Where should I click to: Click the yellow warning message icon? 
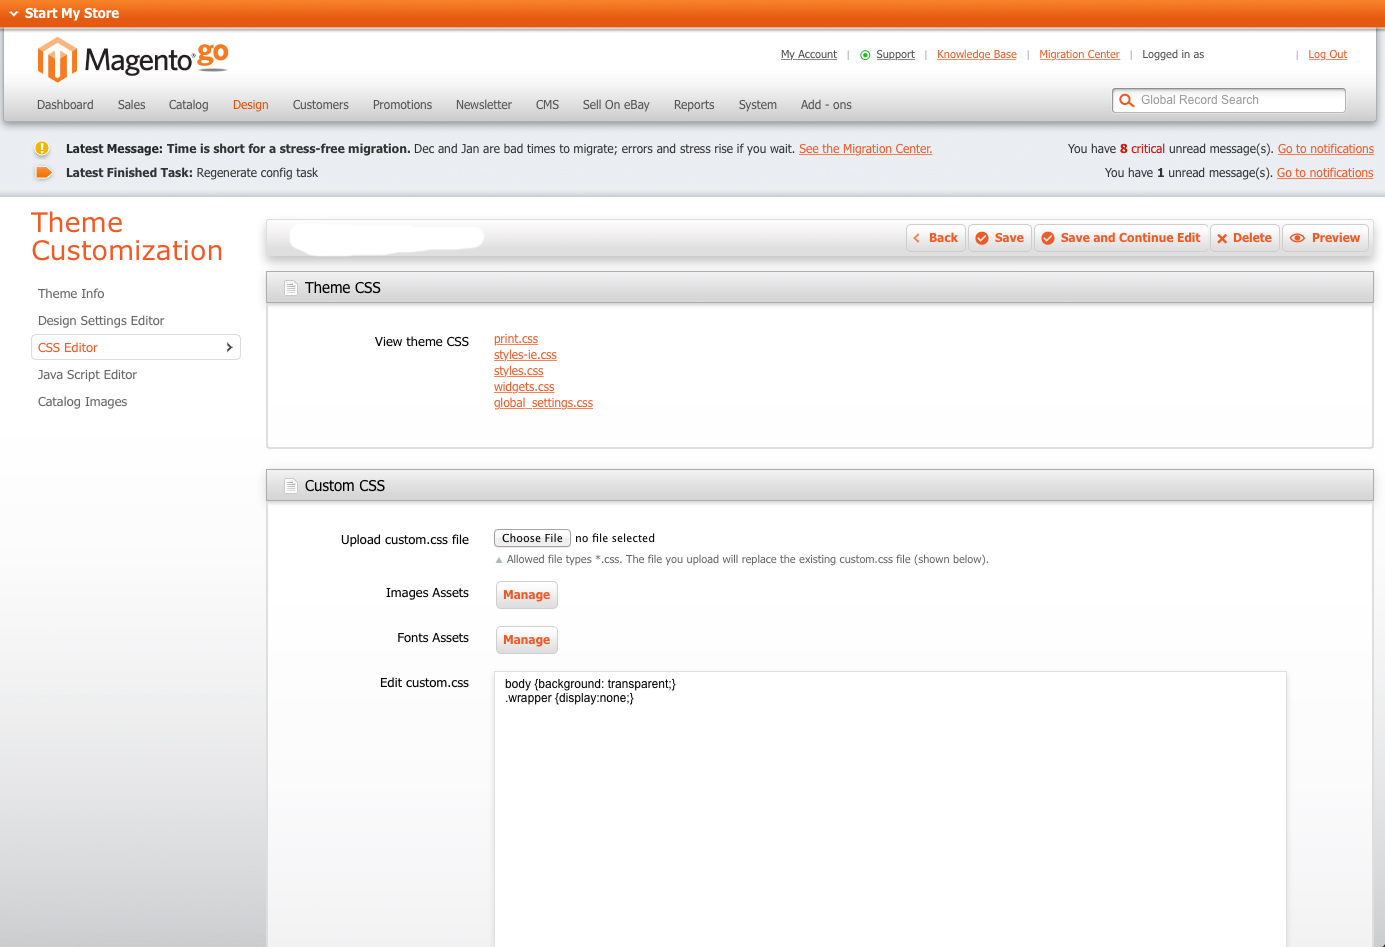42,148
